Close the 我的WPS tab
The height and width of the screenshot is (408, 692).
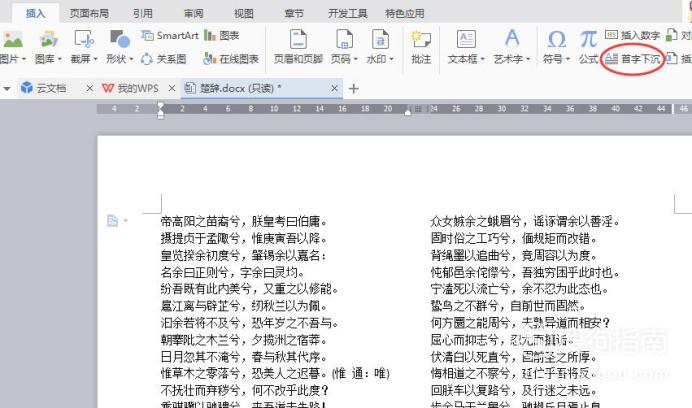click(x=172, y=88)
